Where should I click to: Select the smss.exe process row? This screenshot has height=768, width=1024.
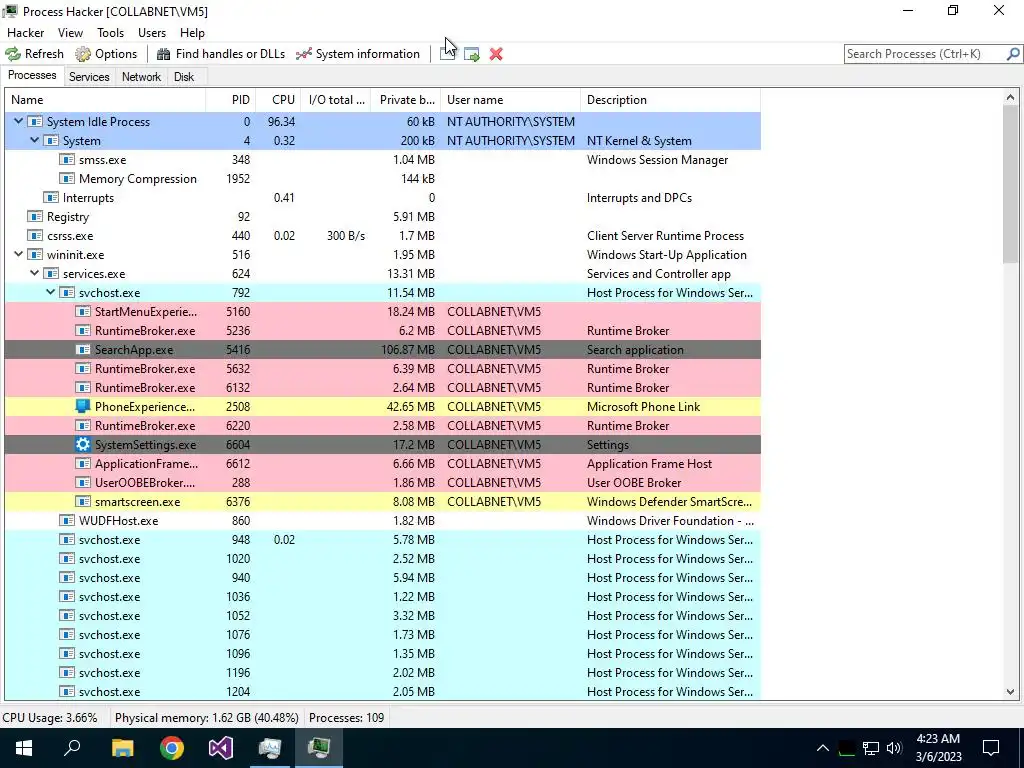(x=383, y=159)
